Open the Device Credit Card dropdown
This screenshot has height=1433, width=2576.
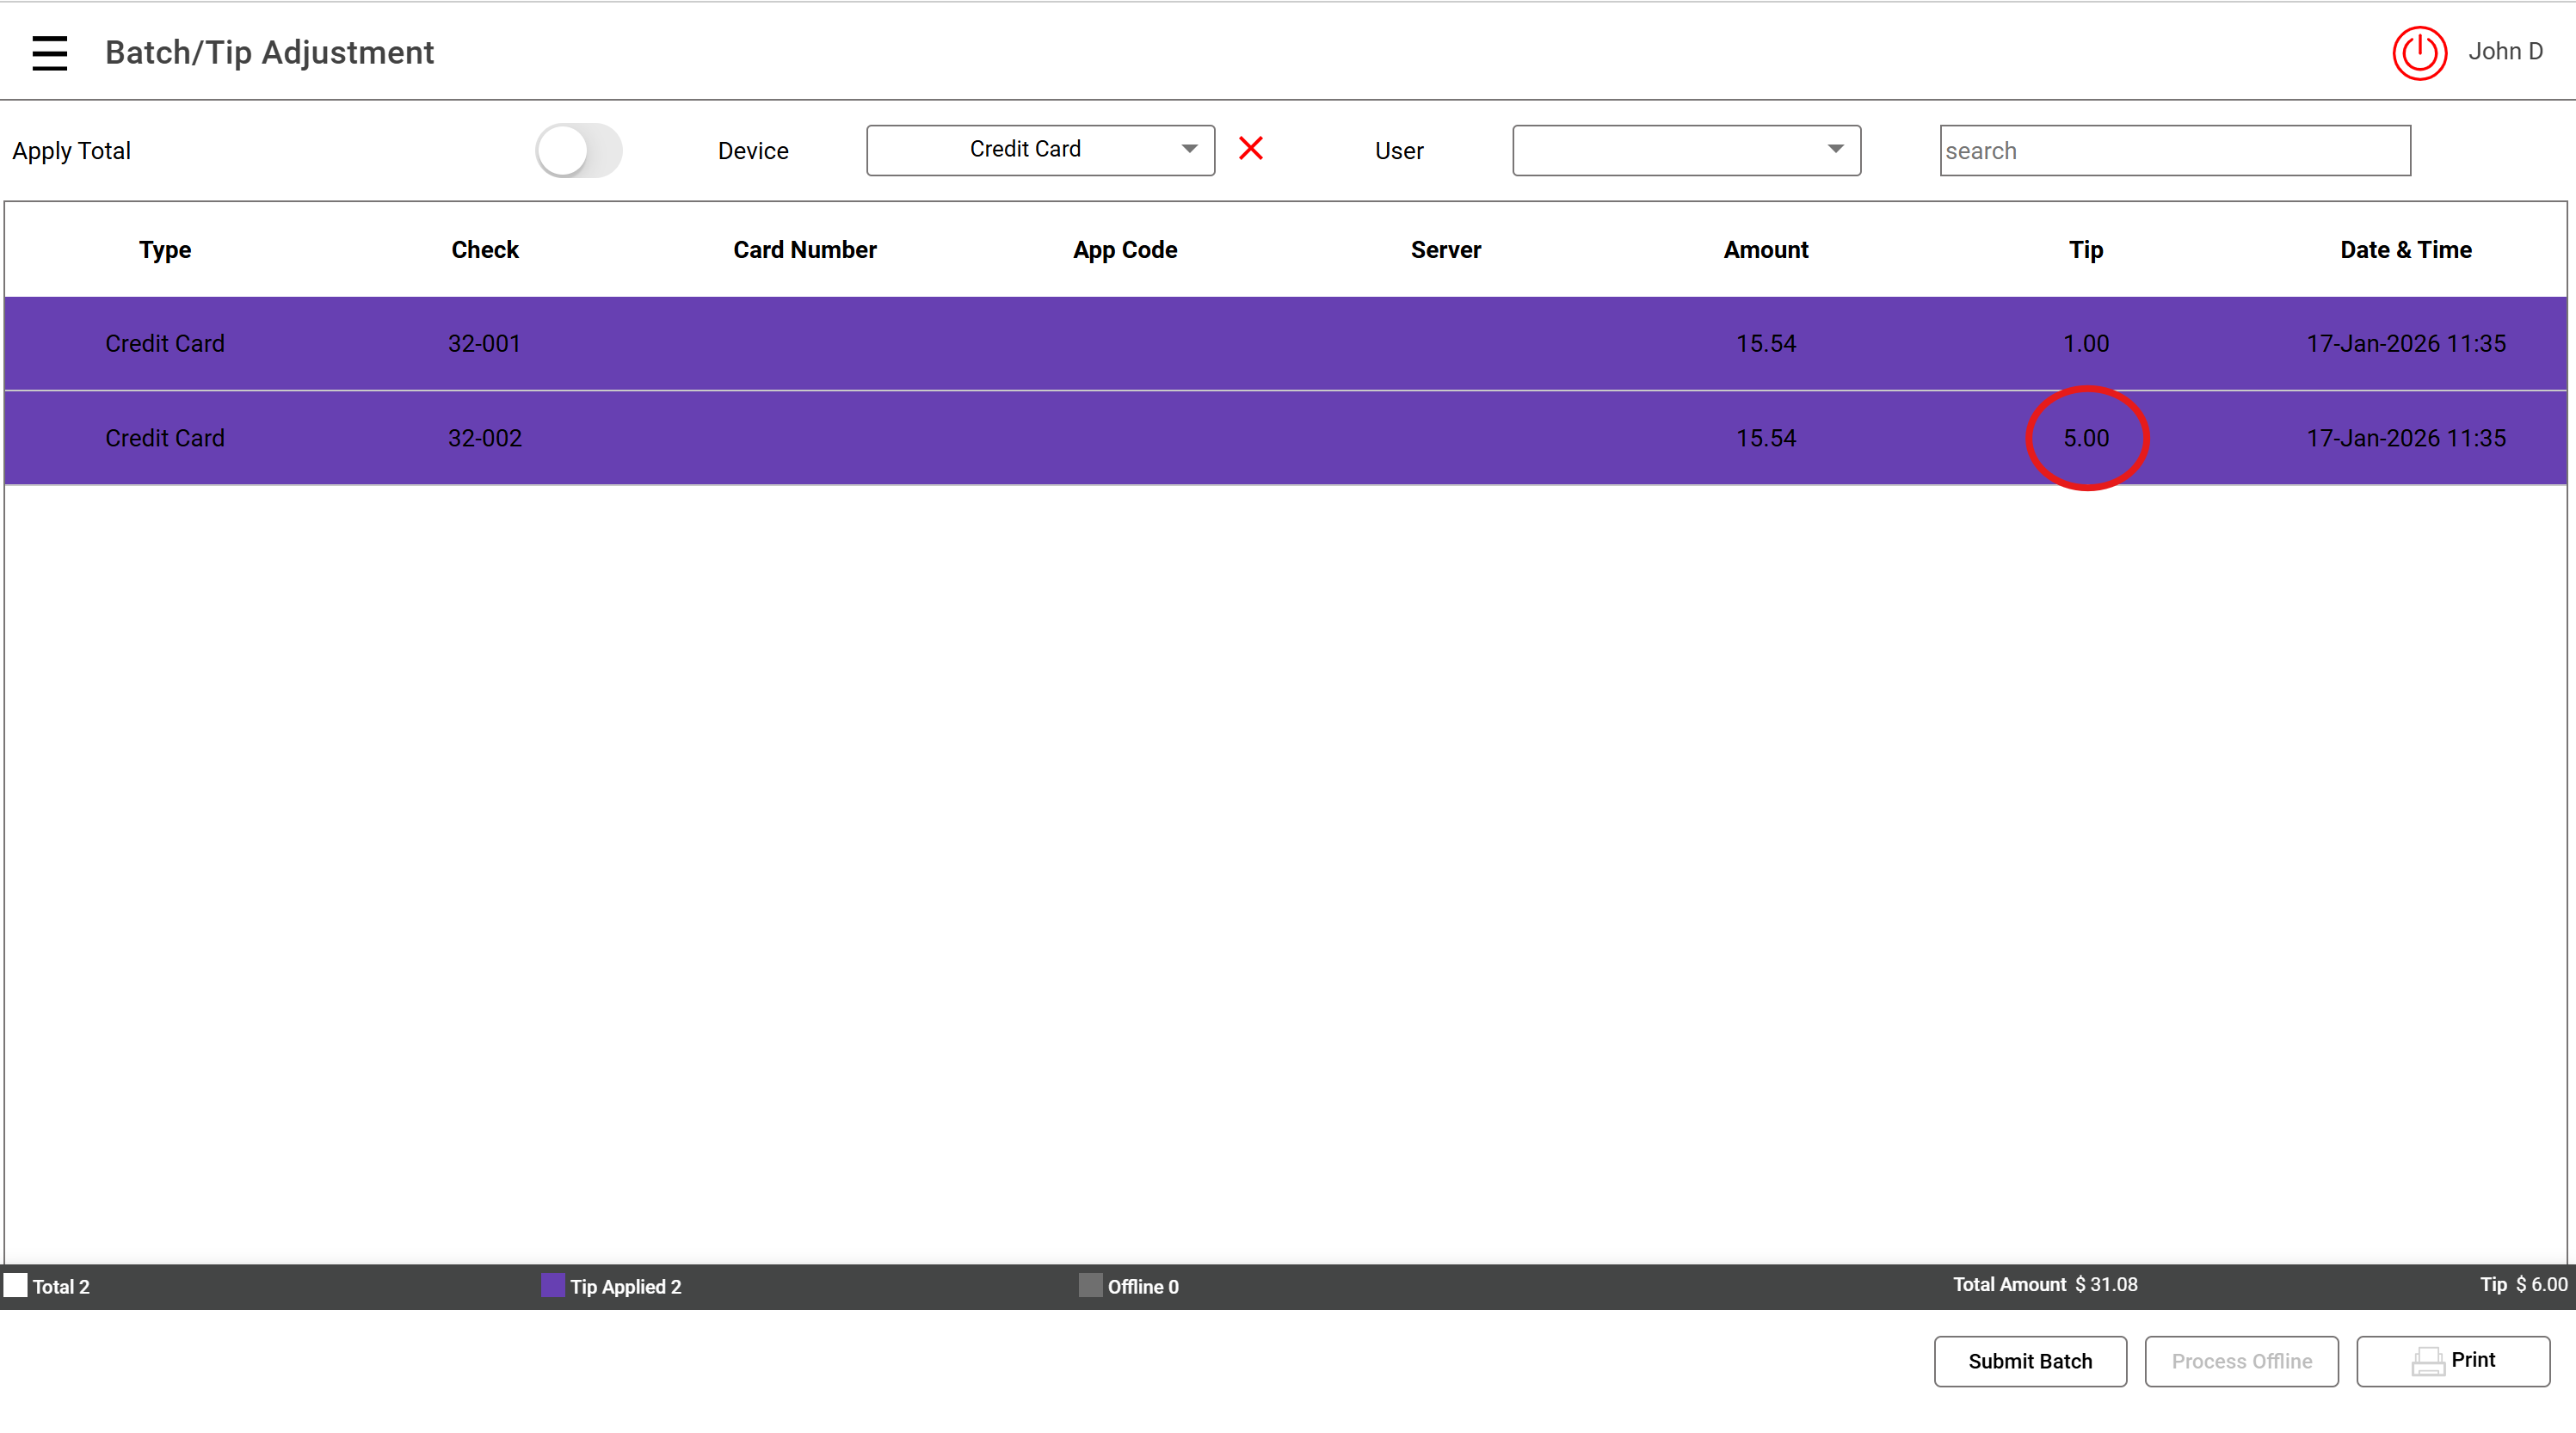click(x=1025, y=150)
